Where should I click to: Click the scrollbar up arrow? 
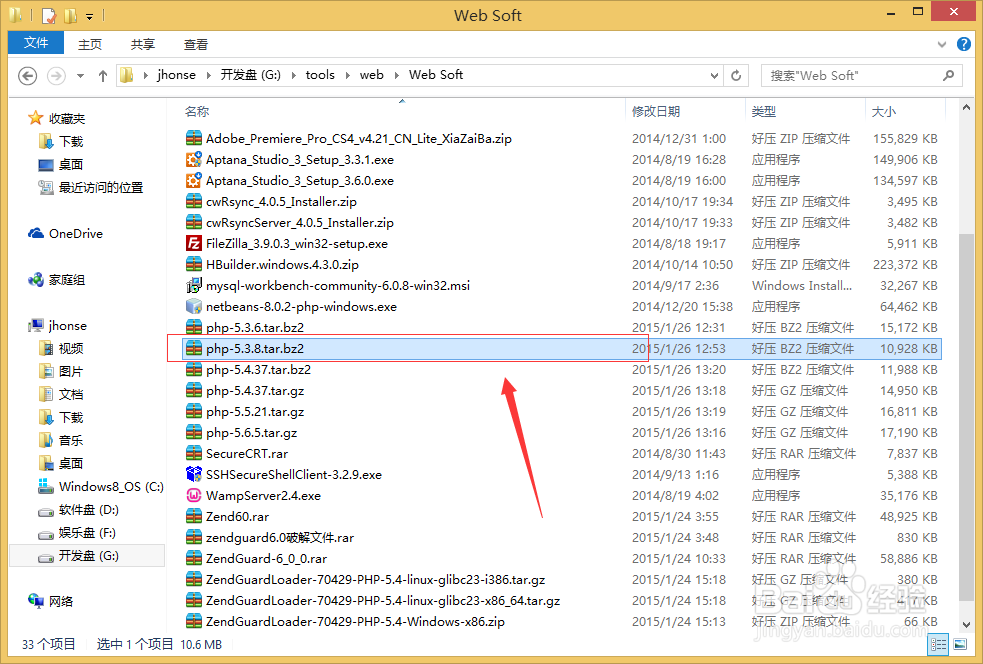pyautogui.click(x=966, y=107)
